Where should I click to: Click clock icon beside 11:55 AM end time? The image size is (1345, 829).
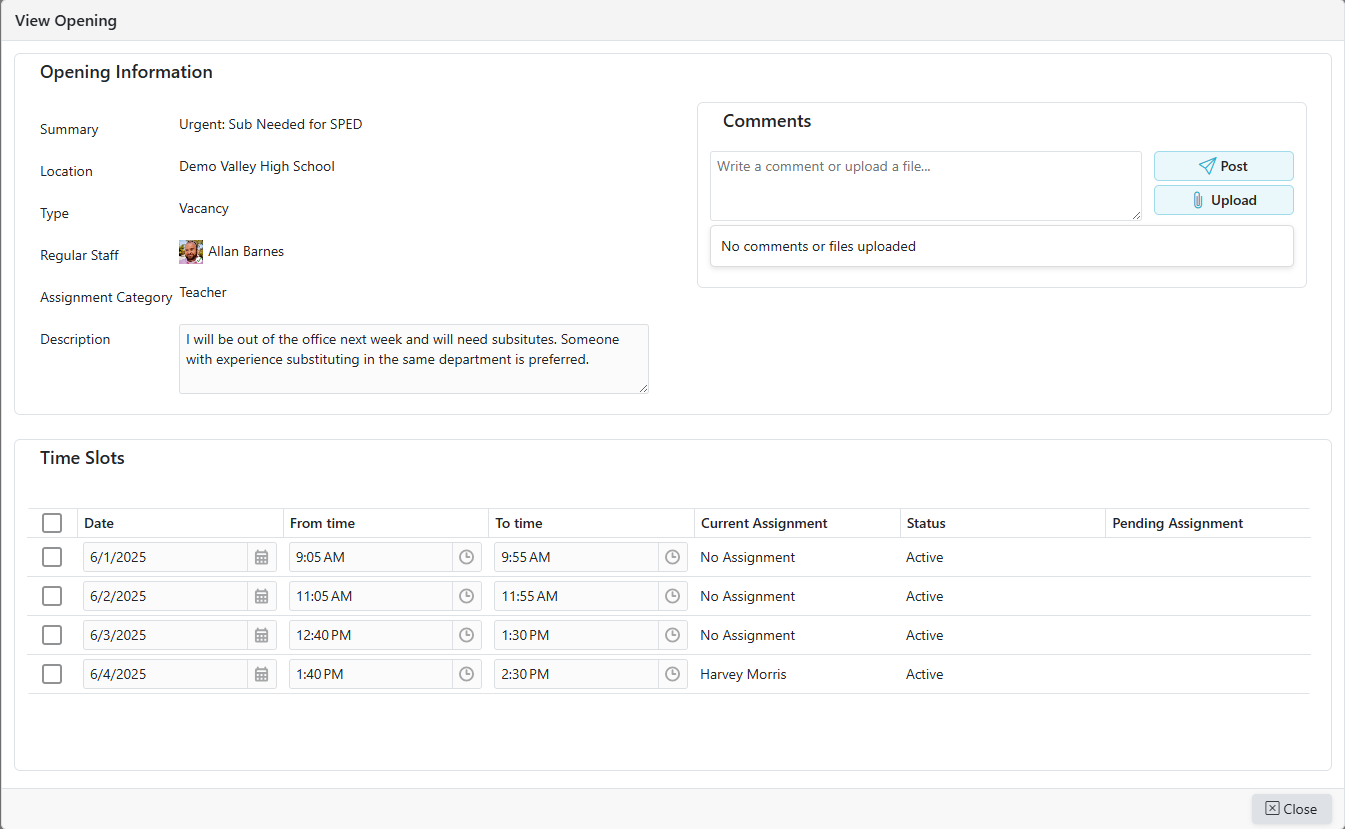click(x=672, y=596)
